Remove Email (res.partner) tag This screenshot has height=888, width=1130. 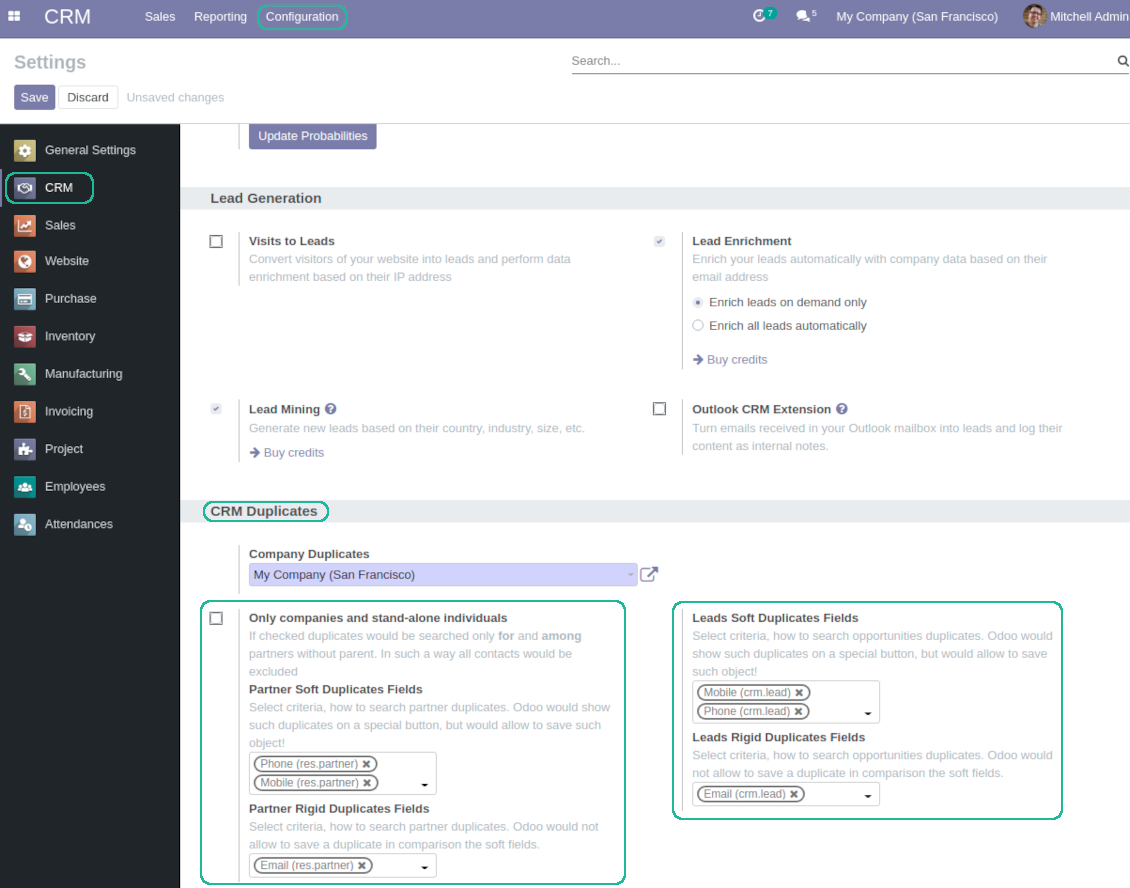click(x=362, y=866)
